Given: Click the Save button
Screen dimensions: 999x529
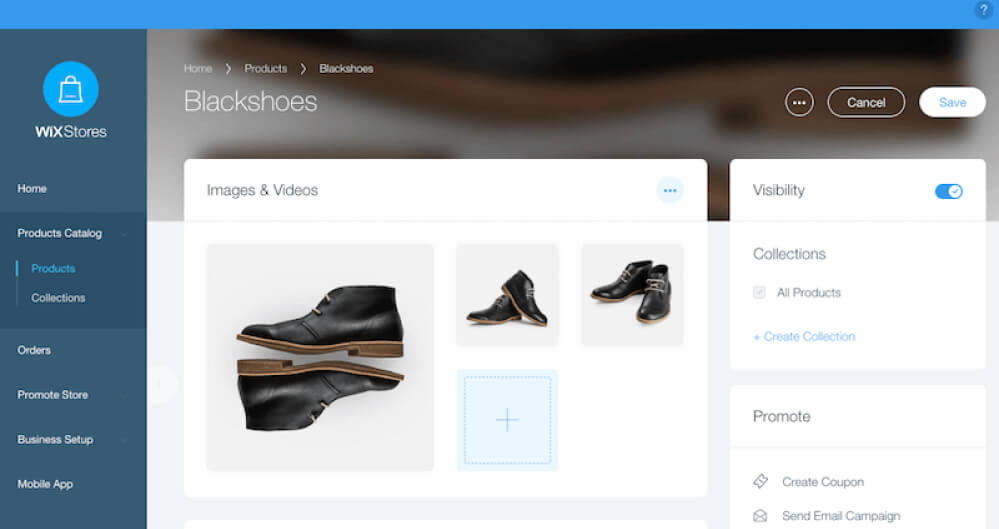Looking at the screenshot, I should click(x=952, y=103).
